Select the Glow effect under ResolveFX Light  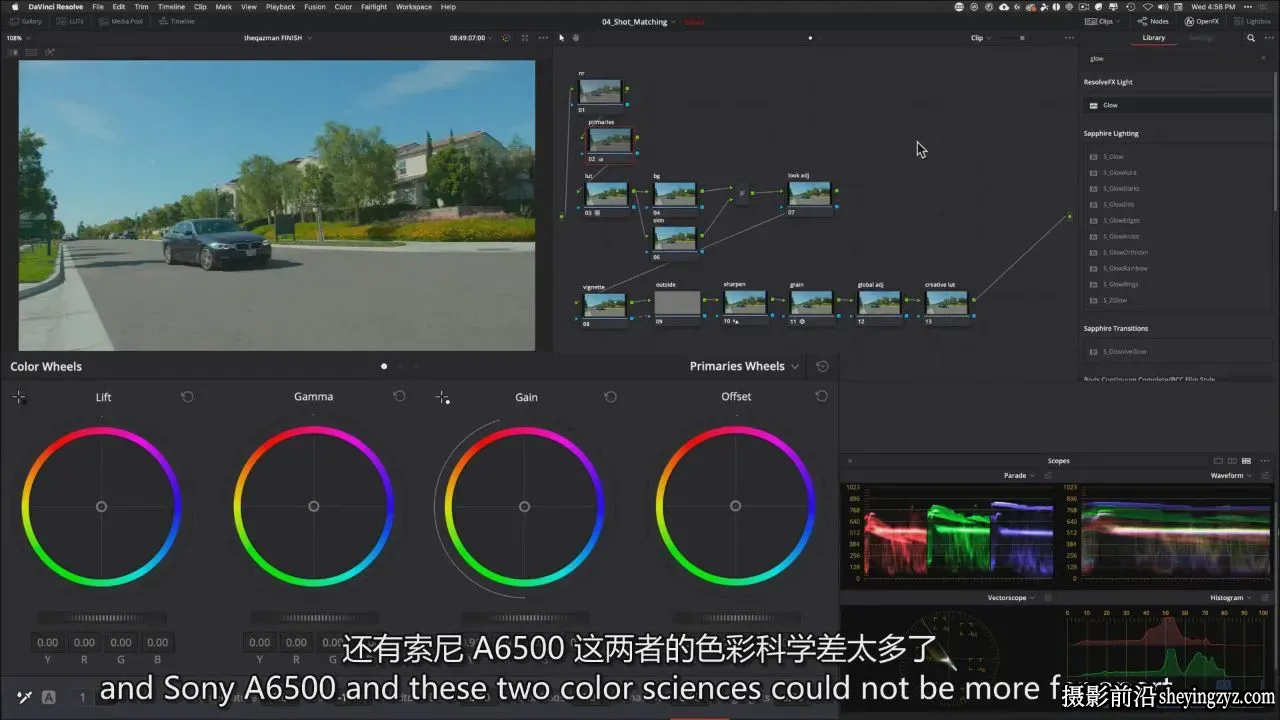coord(1178,105)
